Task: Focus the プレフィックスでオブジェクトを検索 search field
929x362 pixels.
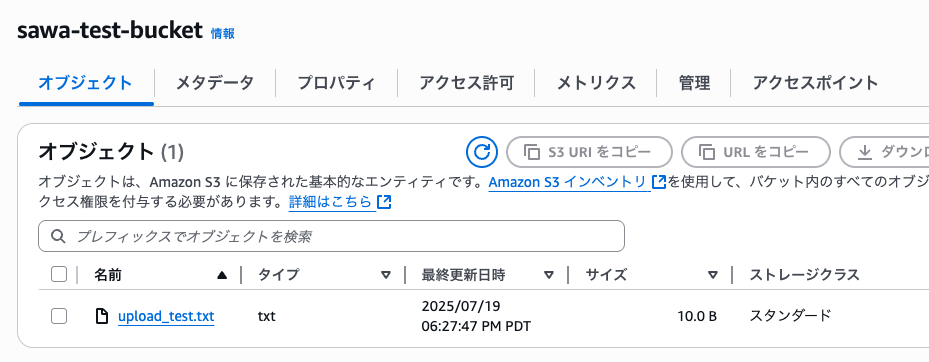Action: [331, 236]
